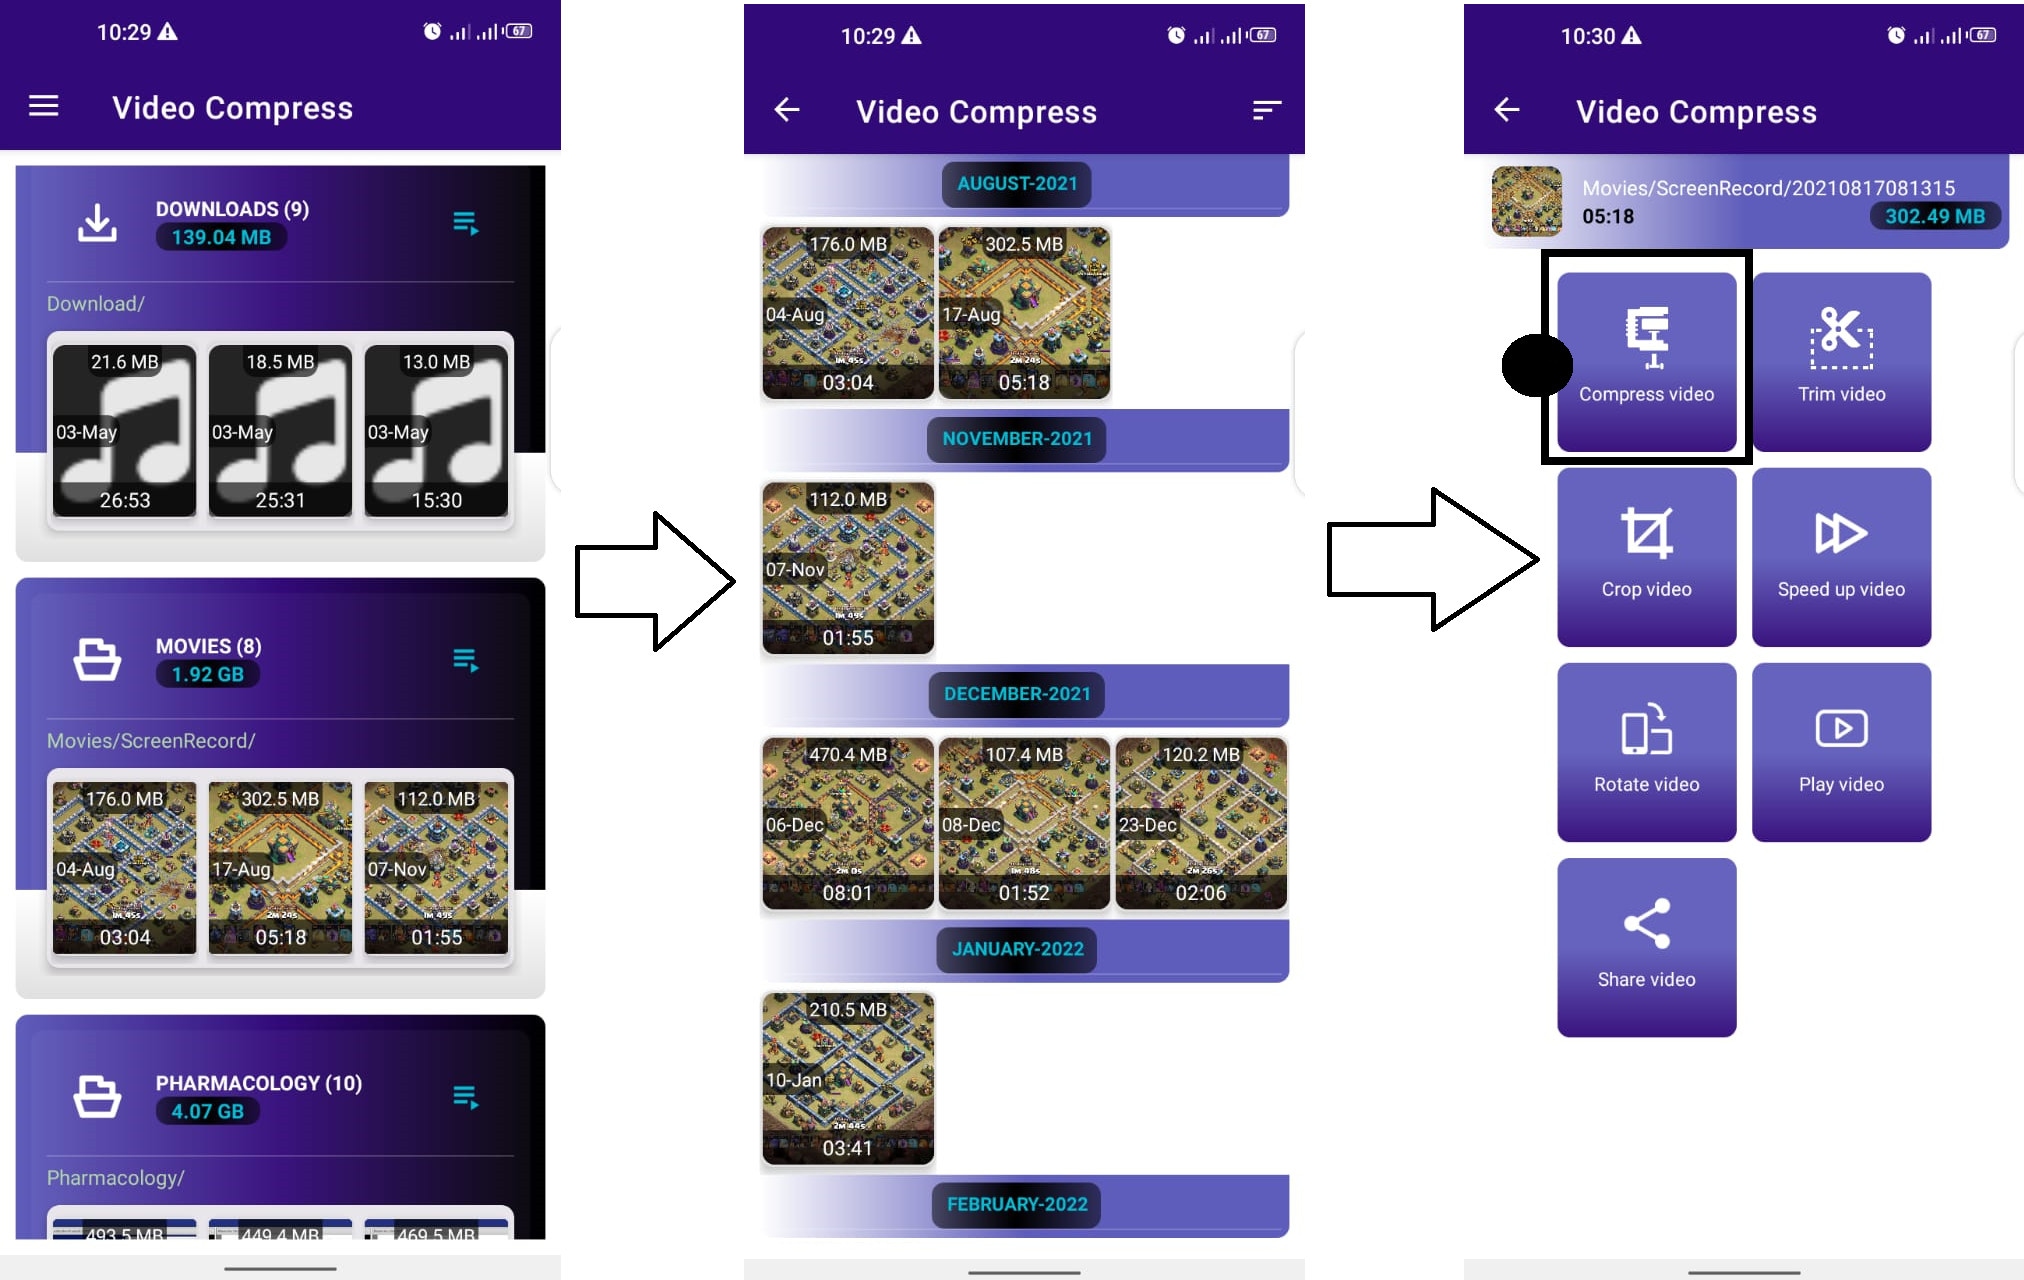Select the Crop video tool
This screenshot has height=1280, width=2024.
(1645, 552)
